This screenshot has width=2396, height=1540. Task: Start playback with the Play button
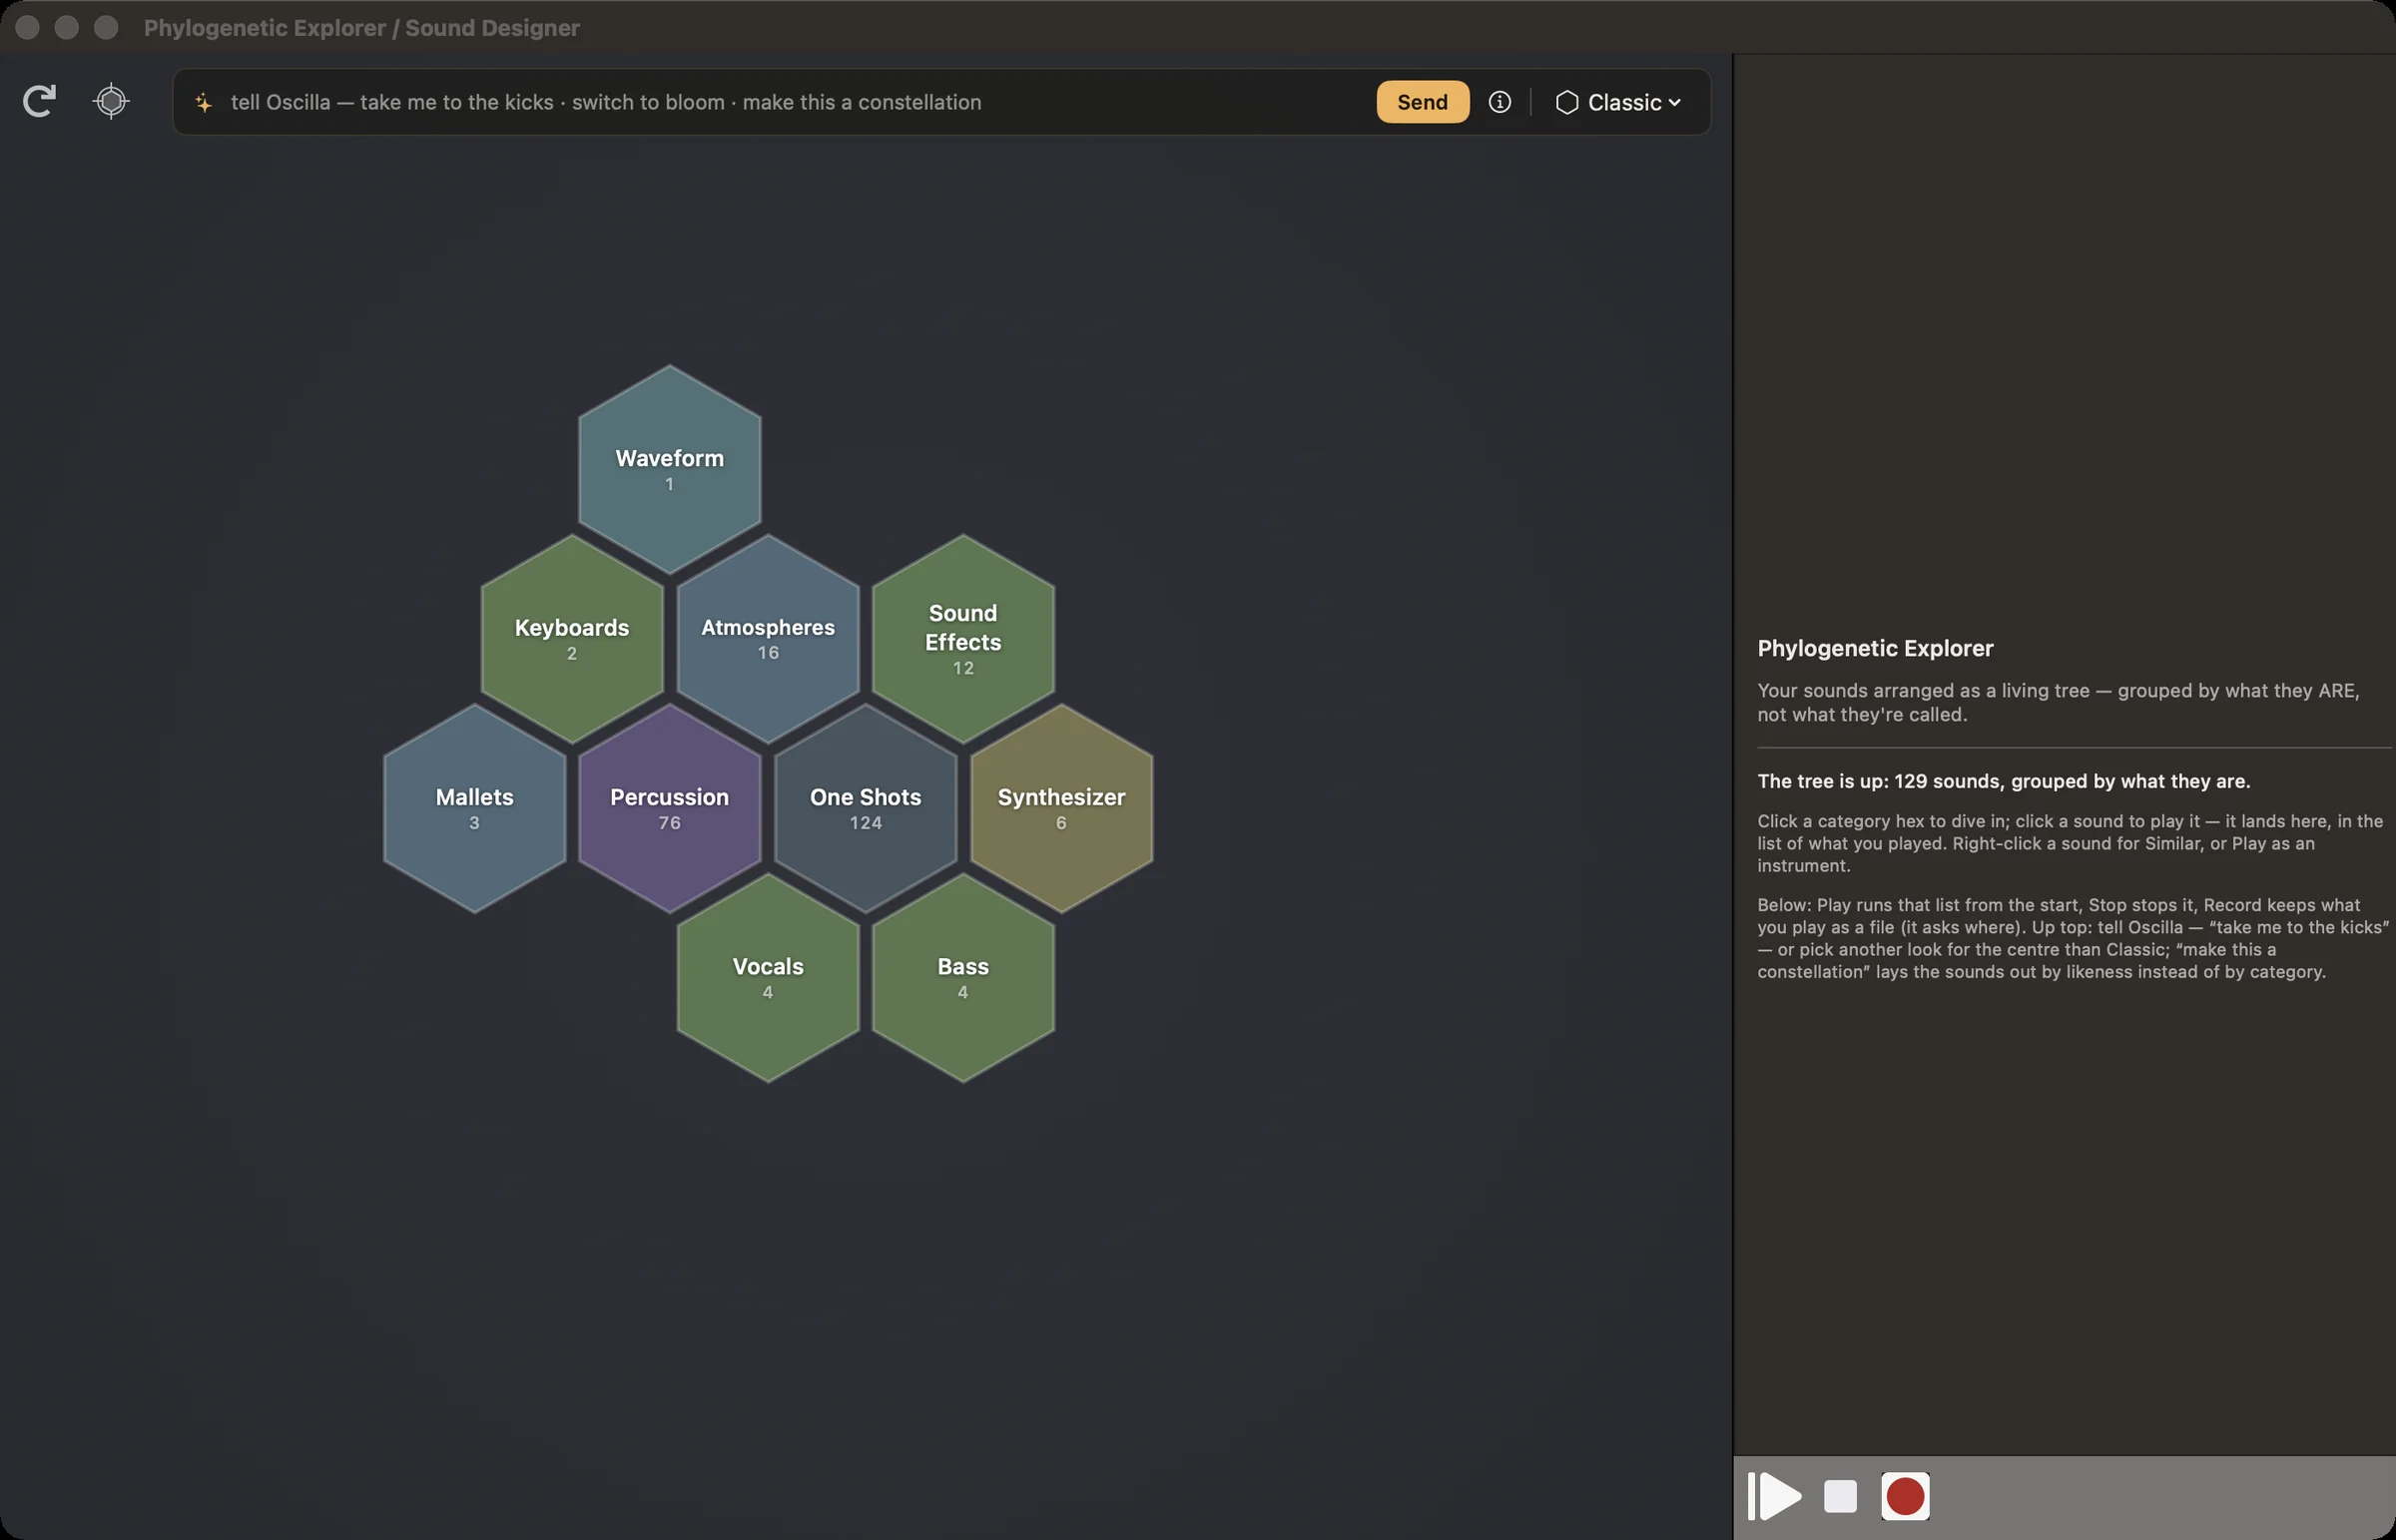[x=1774, y=1496]
